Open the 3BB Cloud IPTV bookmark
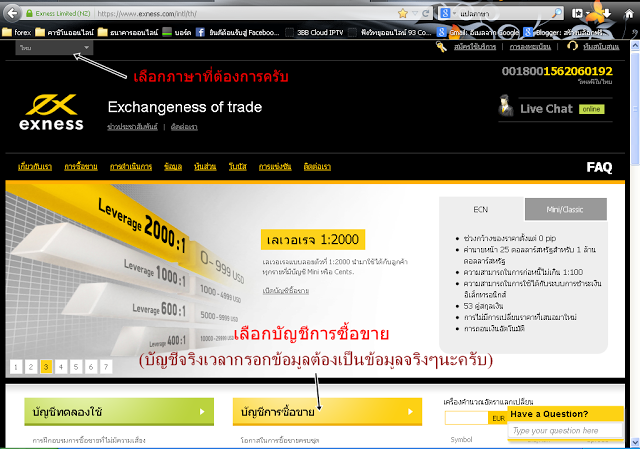Image resolution: width=640 pixels, height=449 pixels. pyautogui.click(x=314, y=32)
